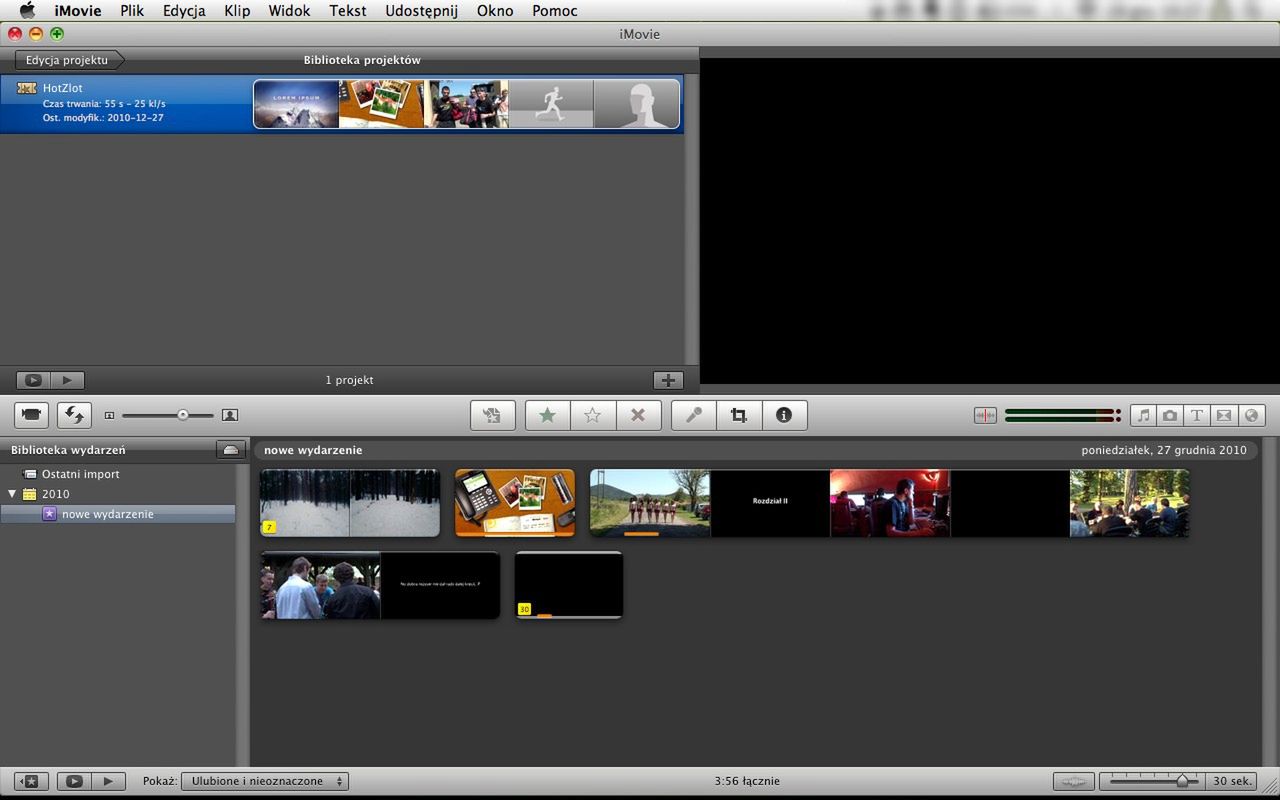1280x800 pixels.
Task: Click the Edycja projektu button
Action: click(x=68, y=60)
